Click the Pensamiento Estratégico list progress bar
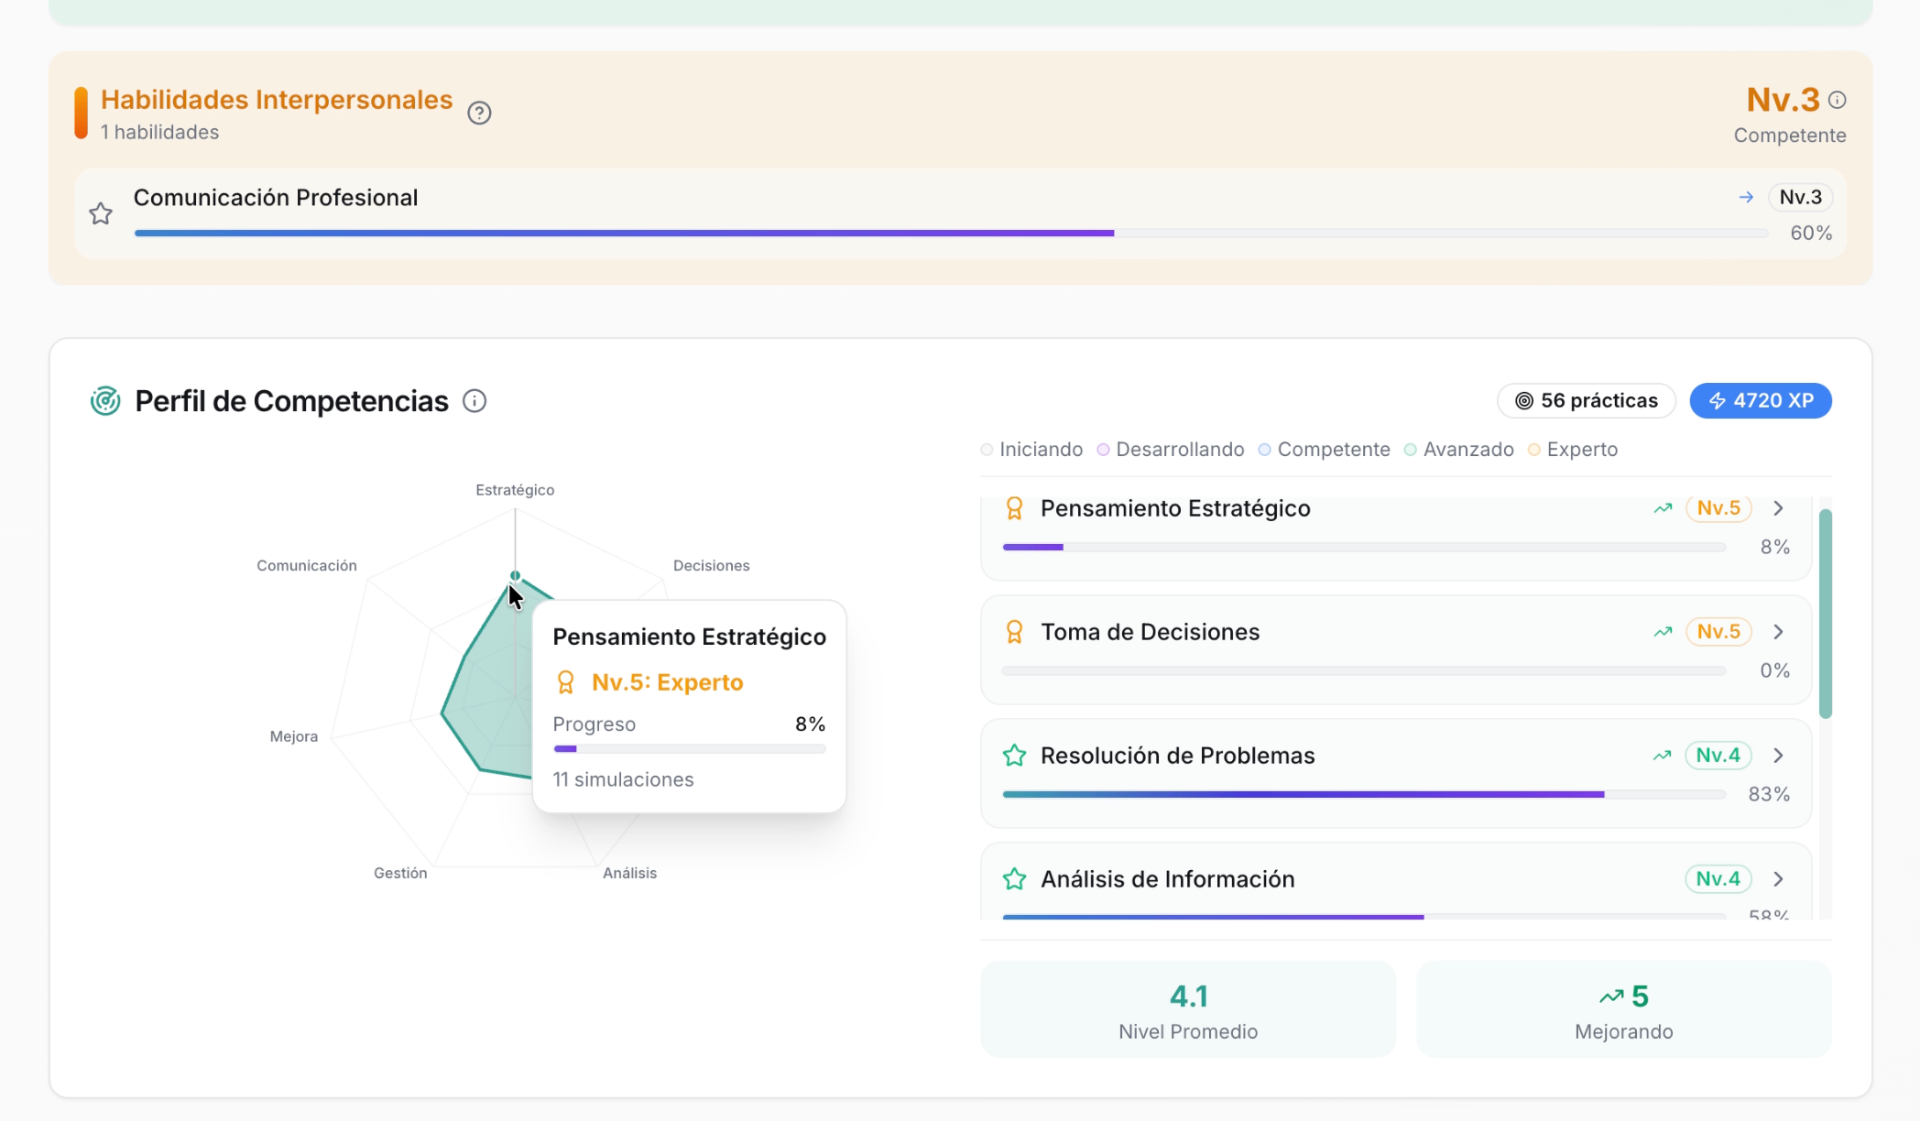The width and height of the screenshot is (1920, 1121). (1364, 547)
